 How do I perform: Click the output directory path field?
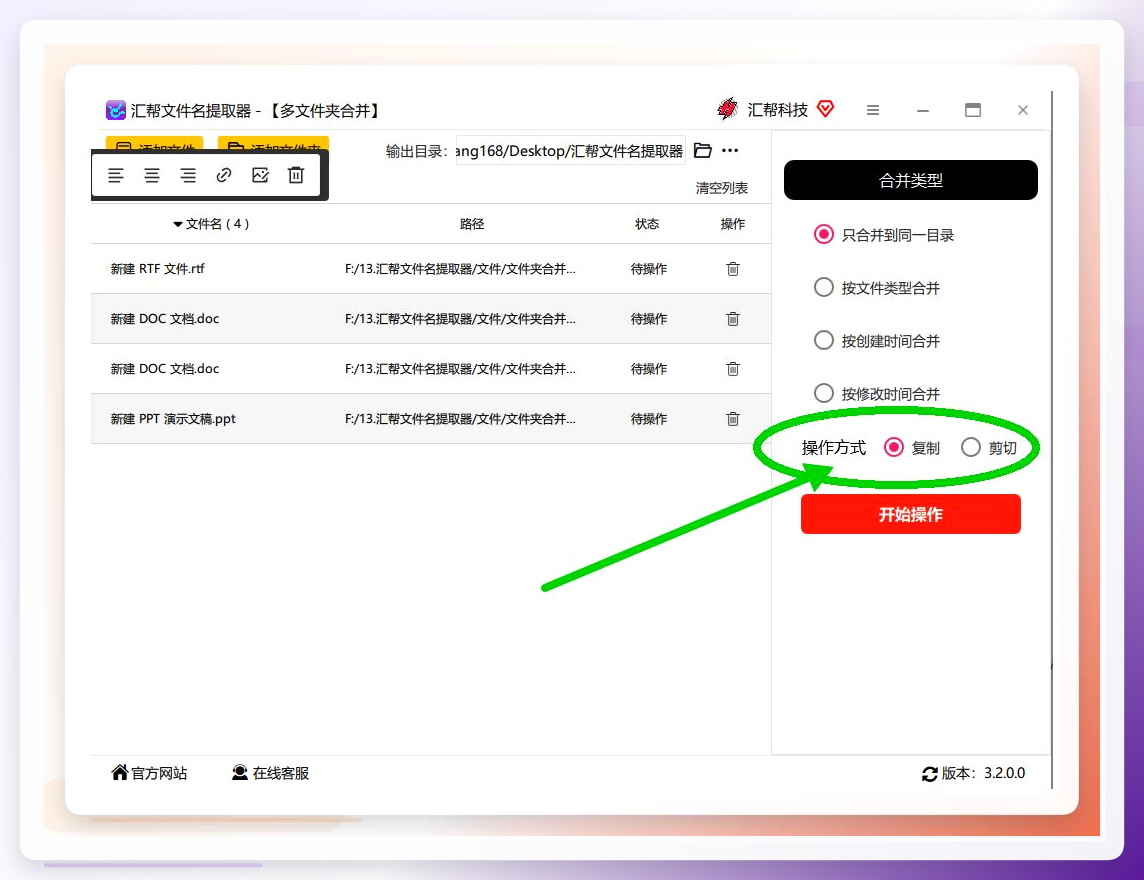(571, 150)
